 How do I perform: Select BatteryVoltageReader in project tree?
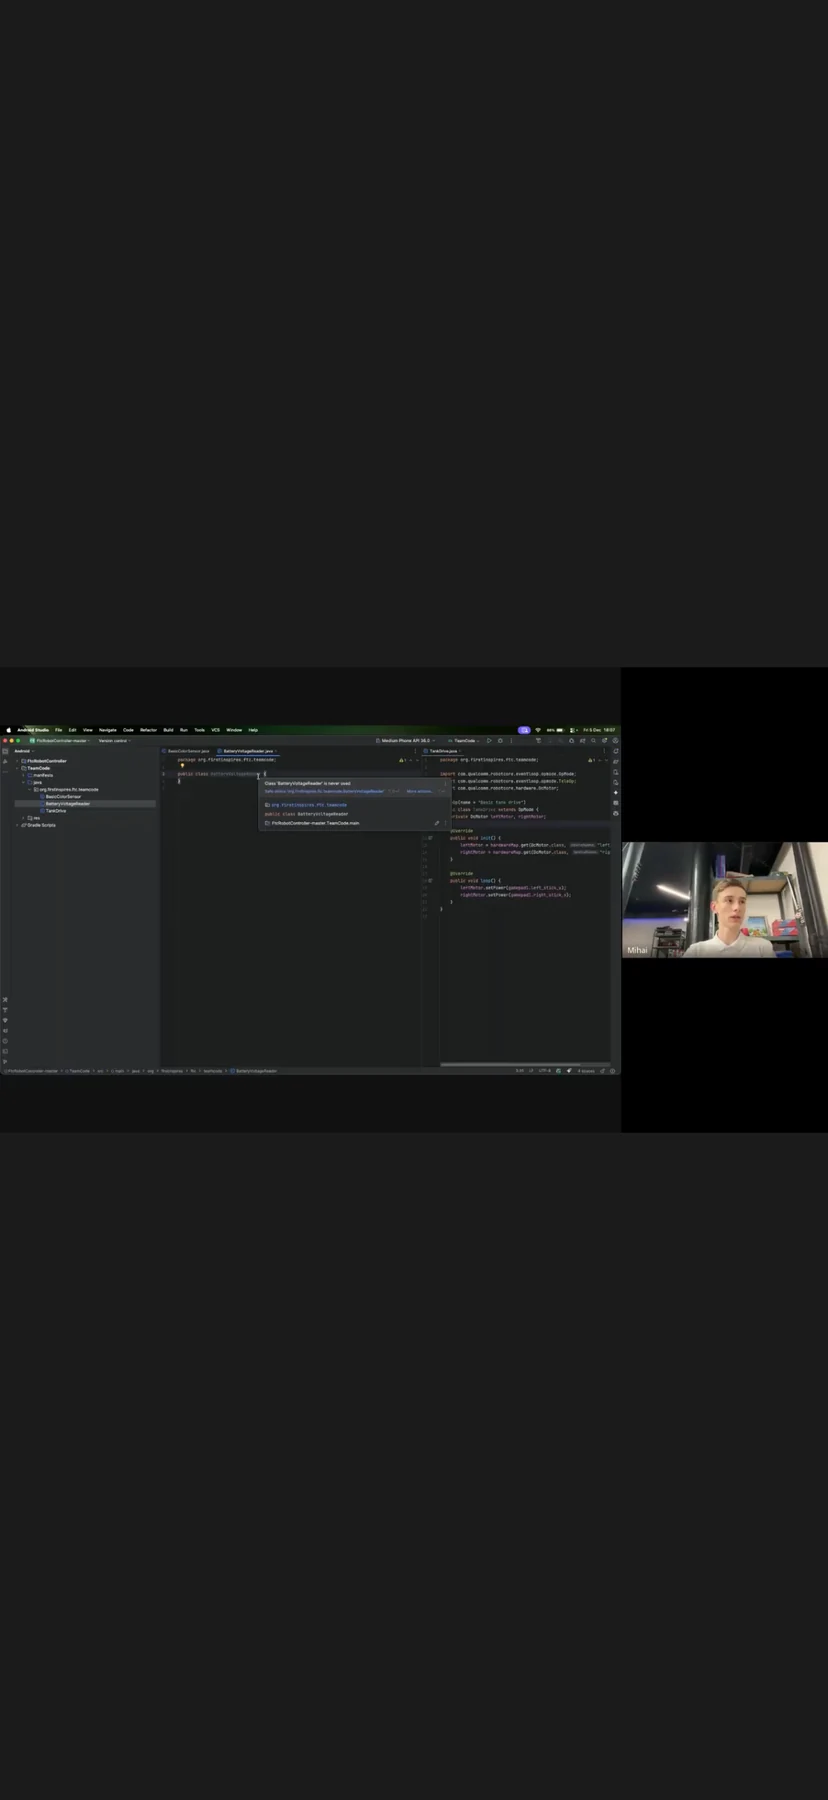(67, 804)
